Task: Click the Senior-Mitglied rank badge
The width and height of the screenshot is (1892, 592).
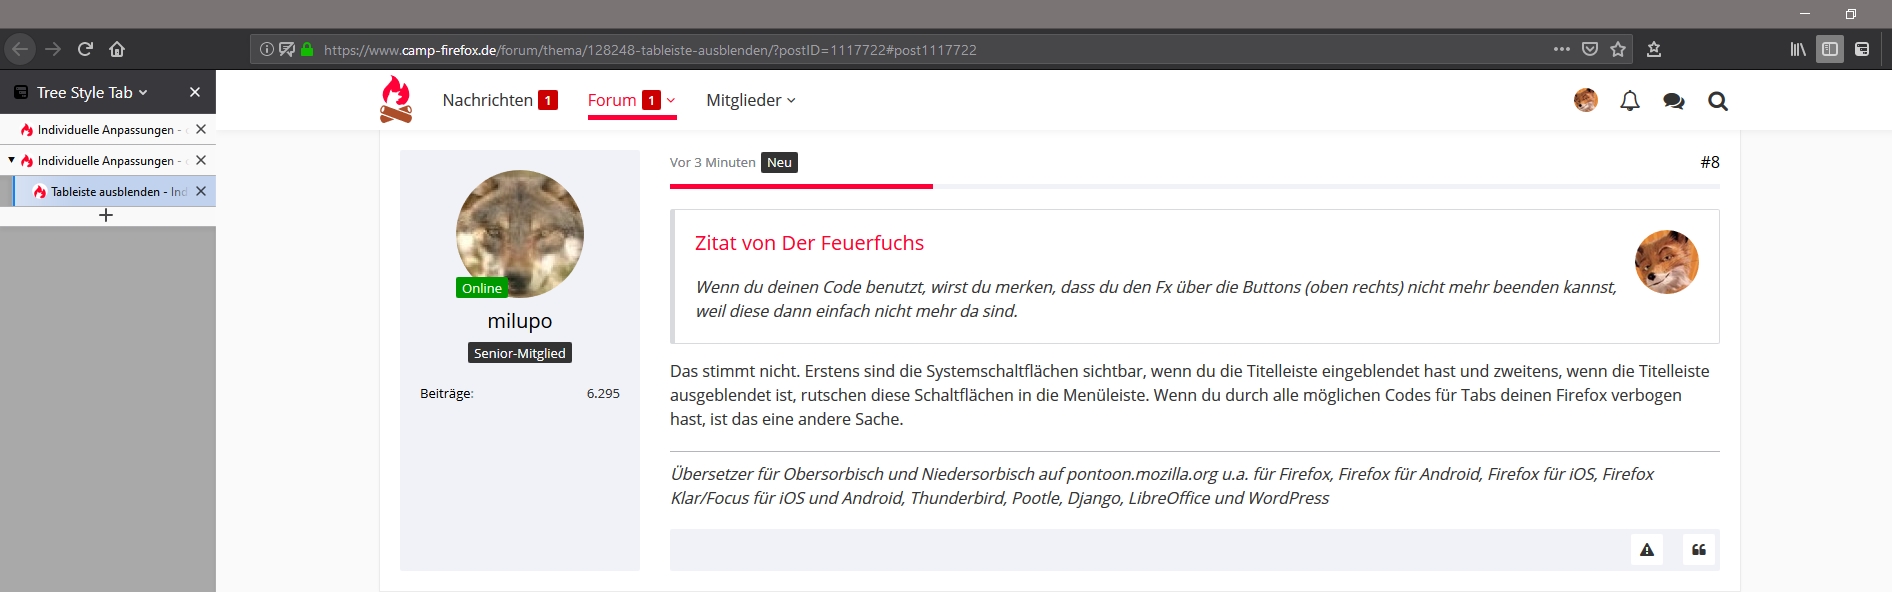Action: [520, 353]
